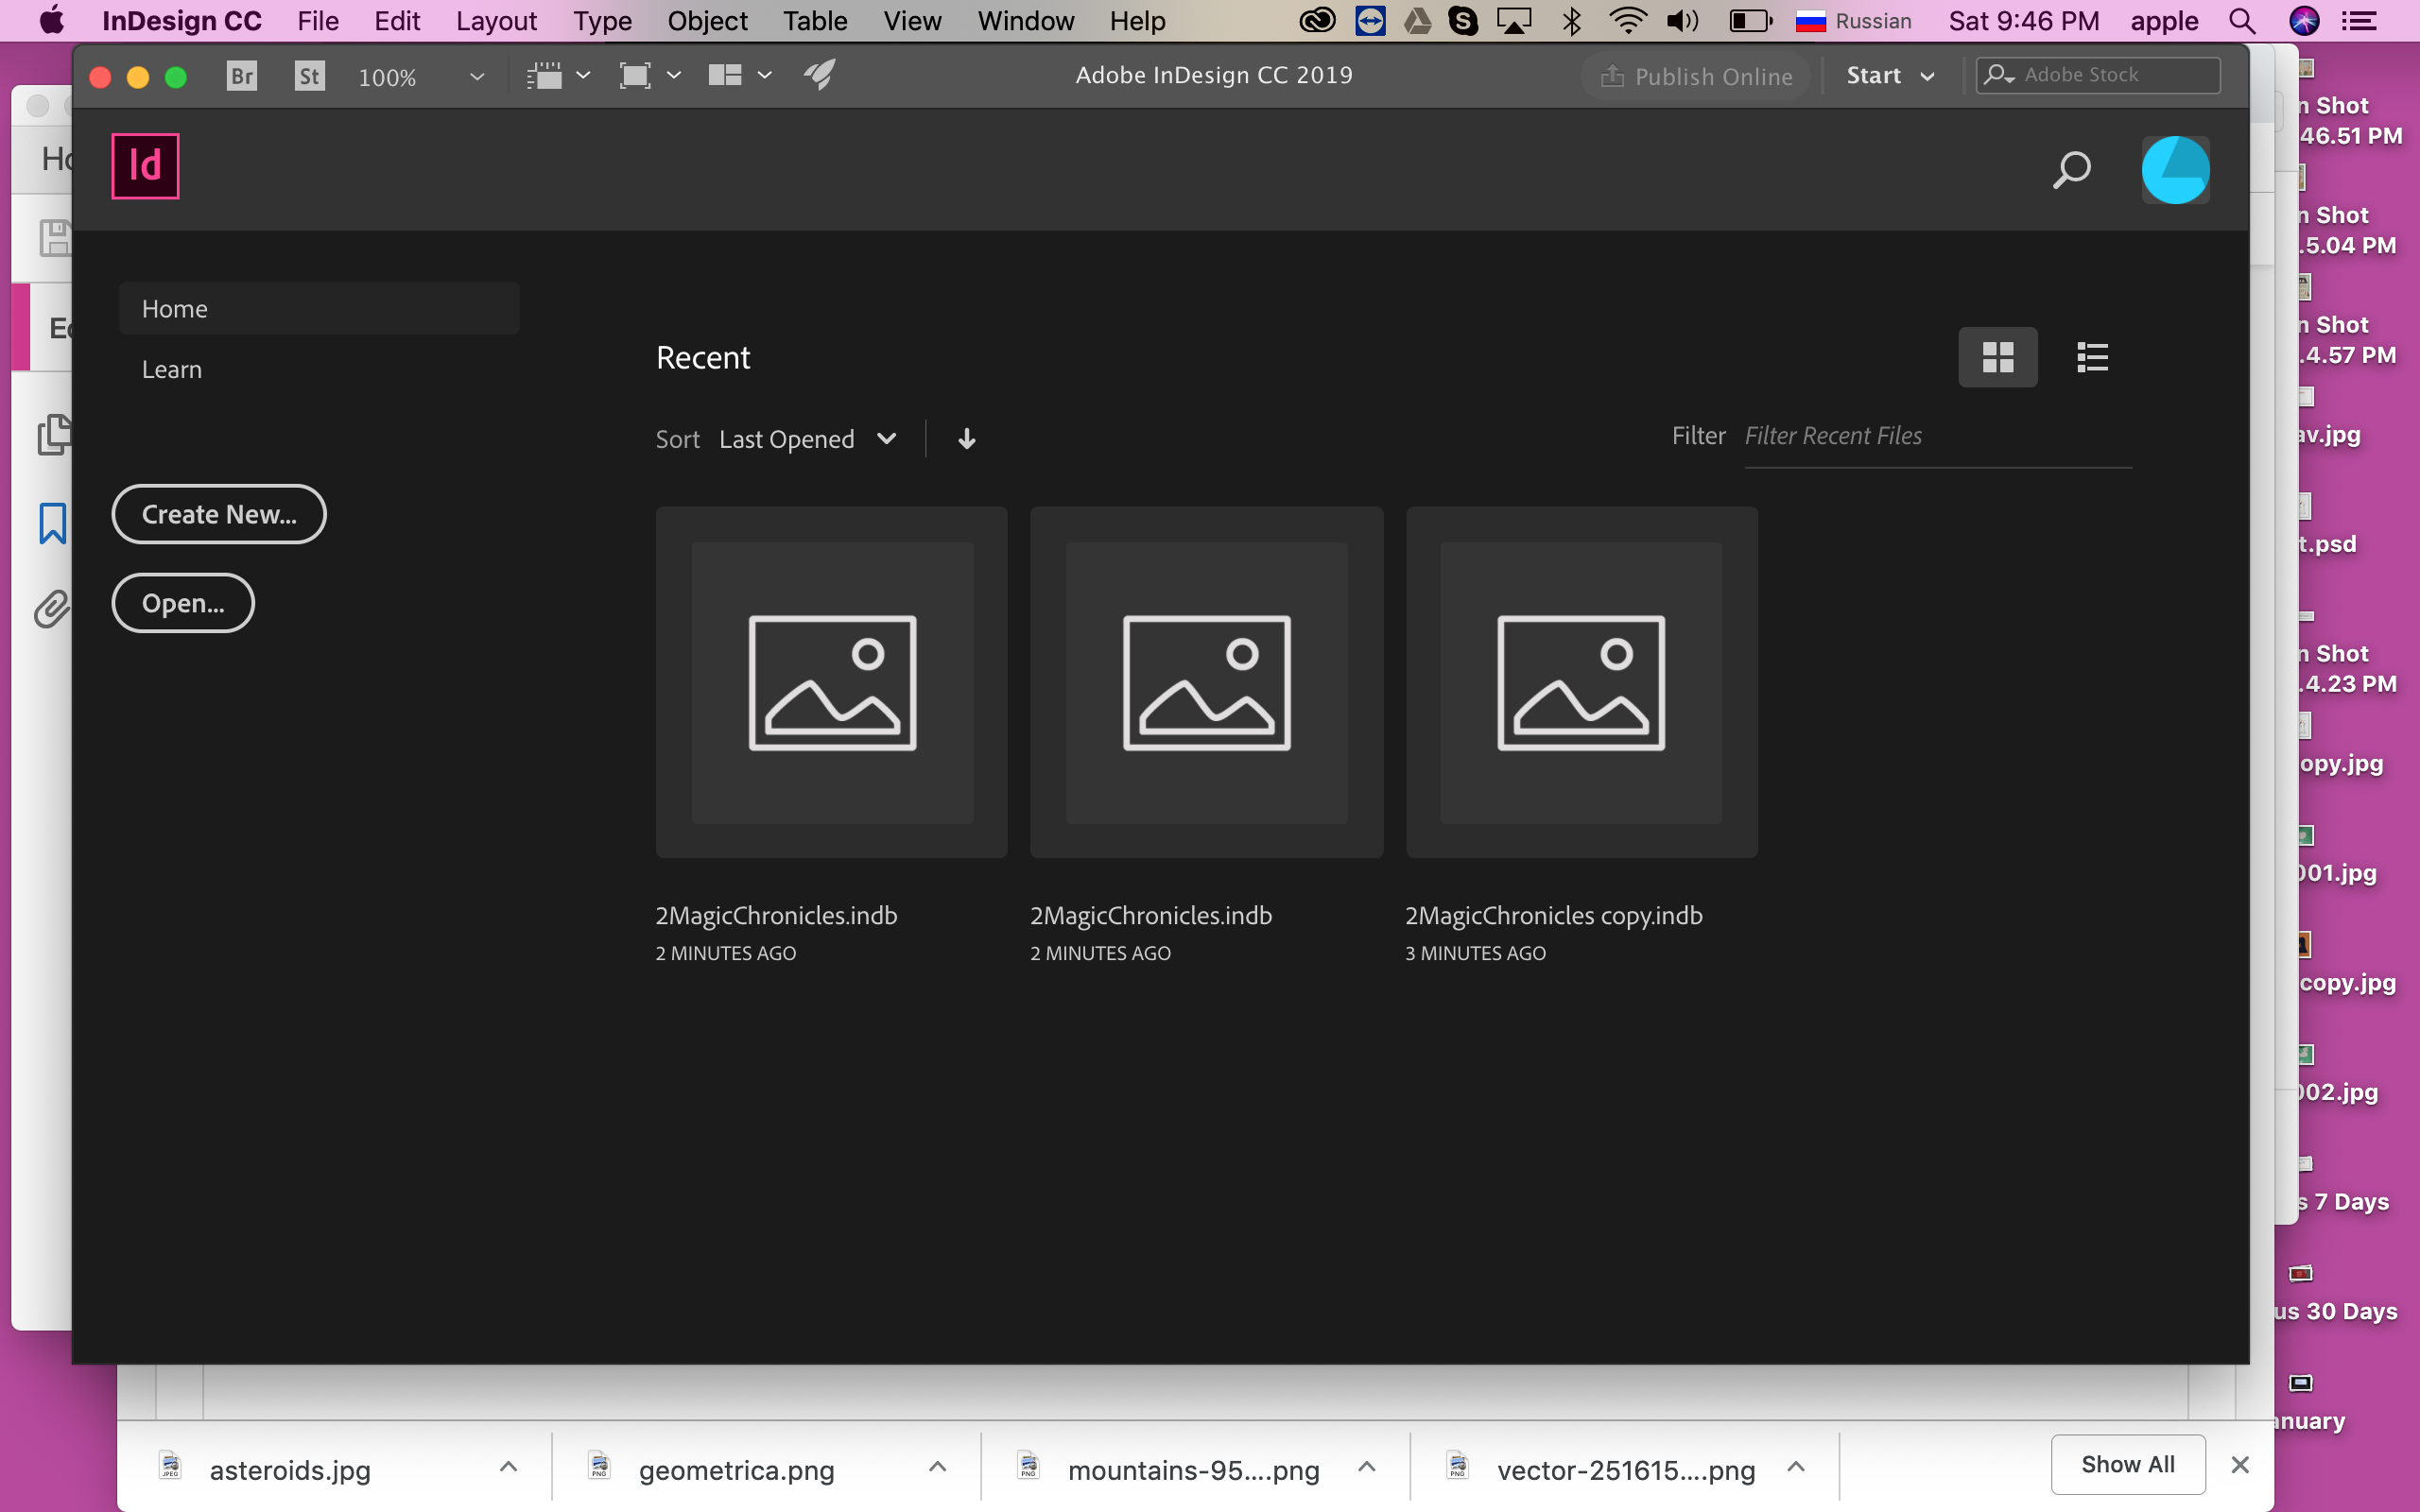Select the Learn tab in sidebar

pos(172,369)
